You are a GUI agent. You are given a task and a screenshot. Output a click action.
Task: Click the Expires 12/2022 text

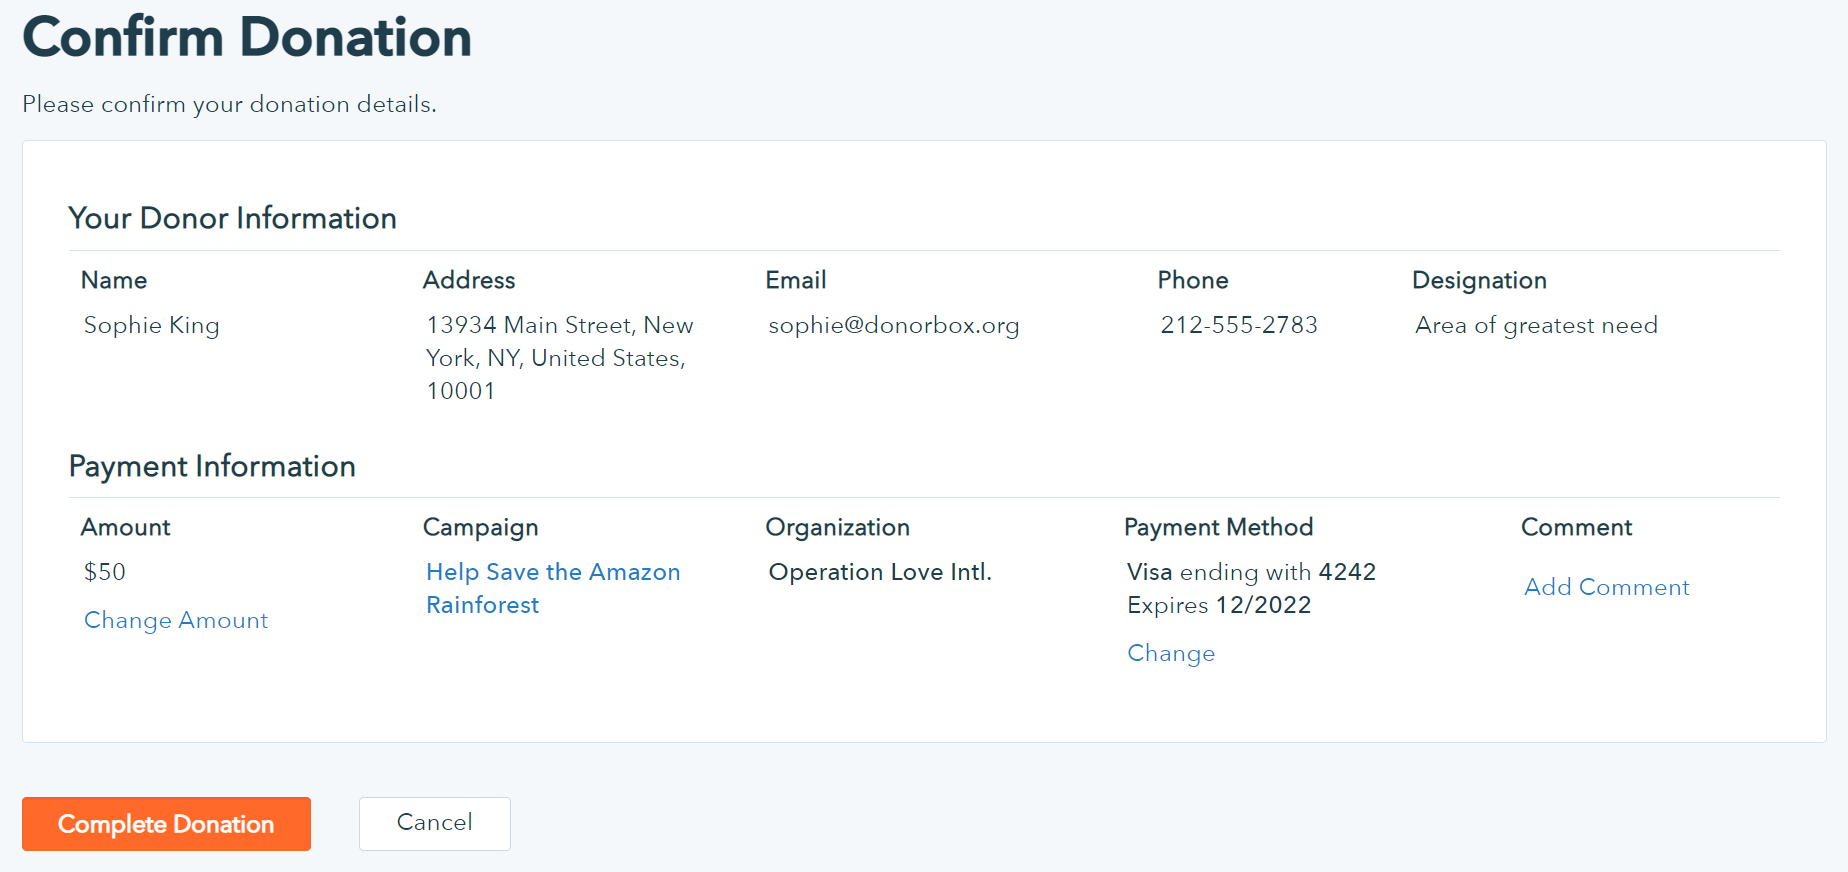click(x=1219, y=605)
